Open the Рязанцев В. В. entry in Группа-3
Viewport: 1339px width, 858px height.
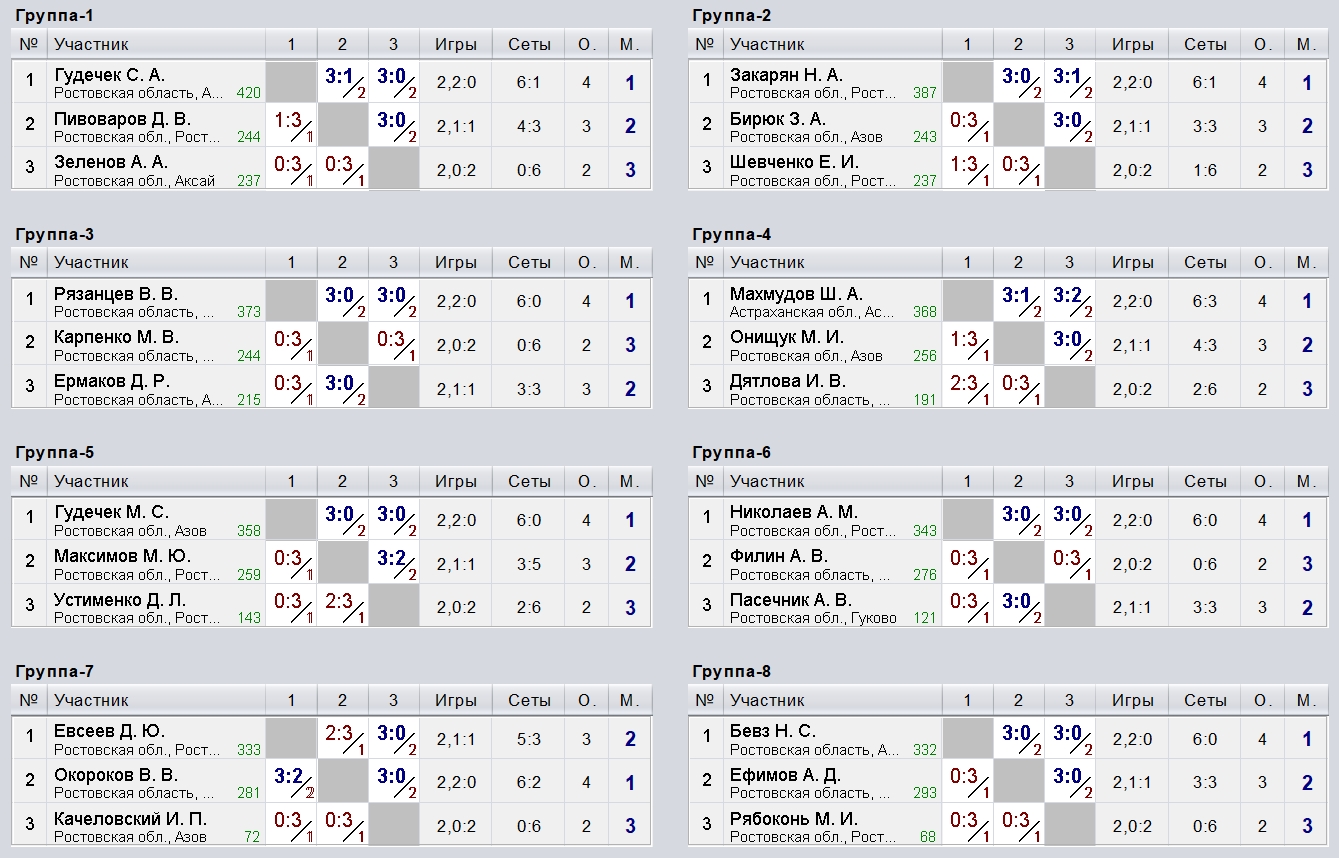point(116,294)
